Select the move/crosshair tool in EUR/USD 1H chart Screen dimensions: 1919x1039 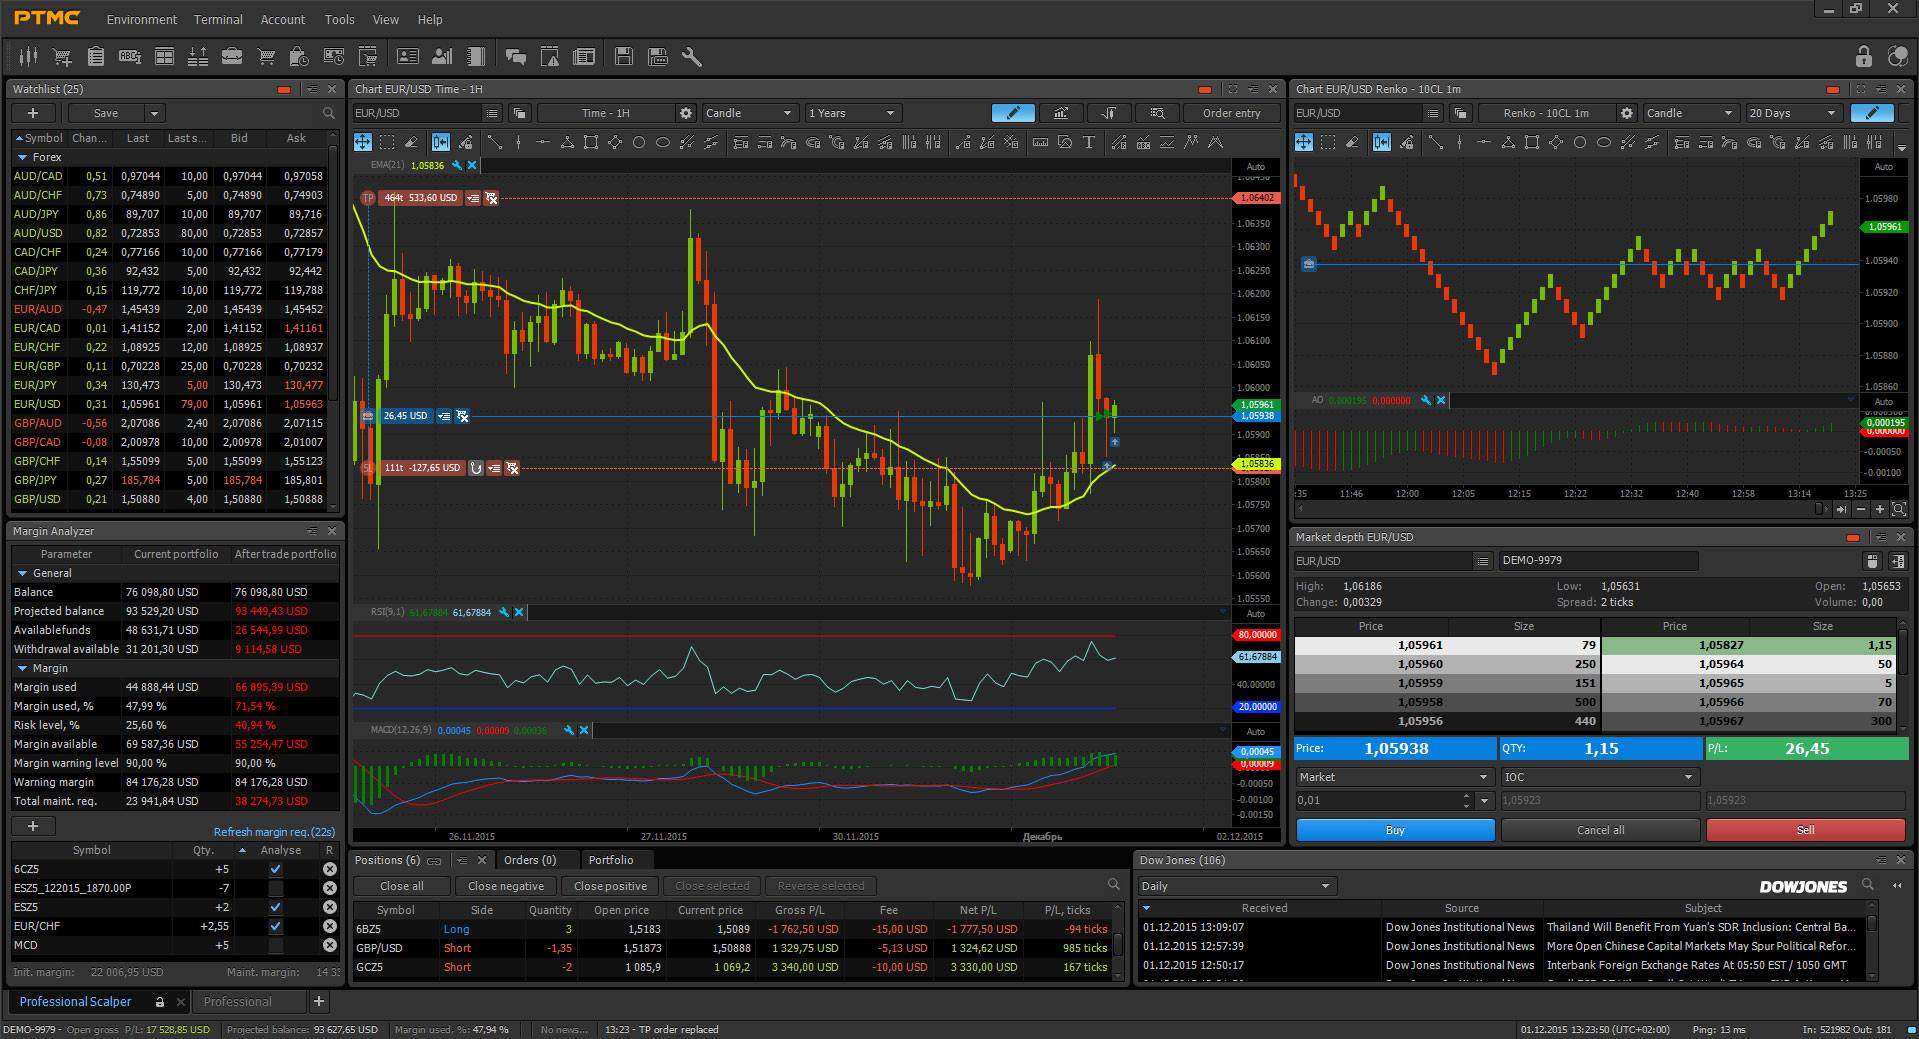point(363,142)
